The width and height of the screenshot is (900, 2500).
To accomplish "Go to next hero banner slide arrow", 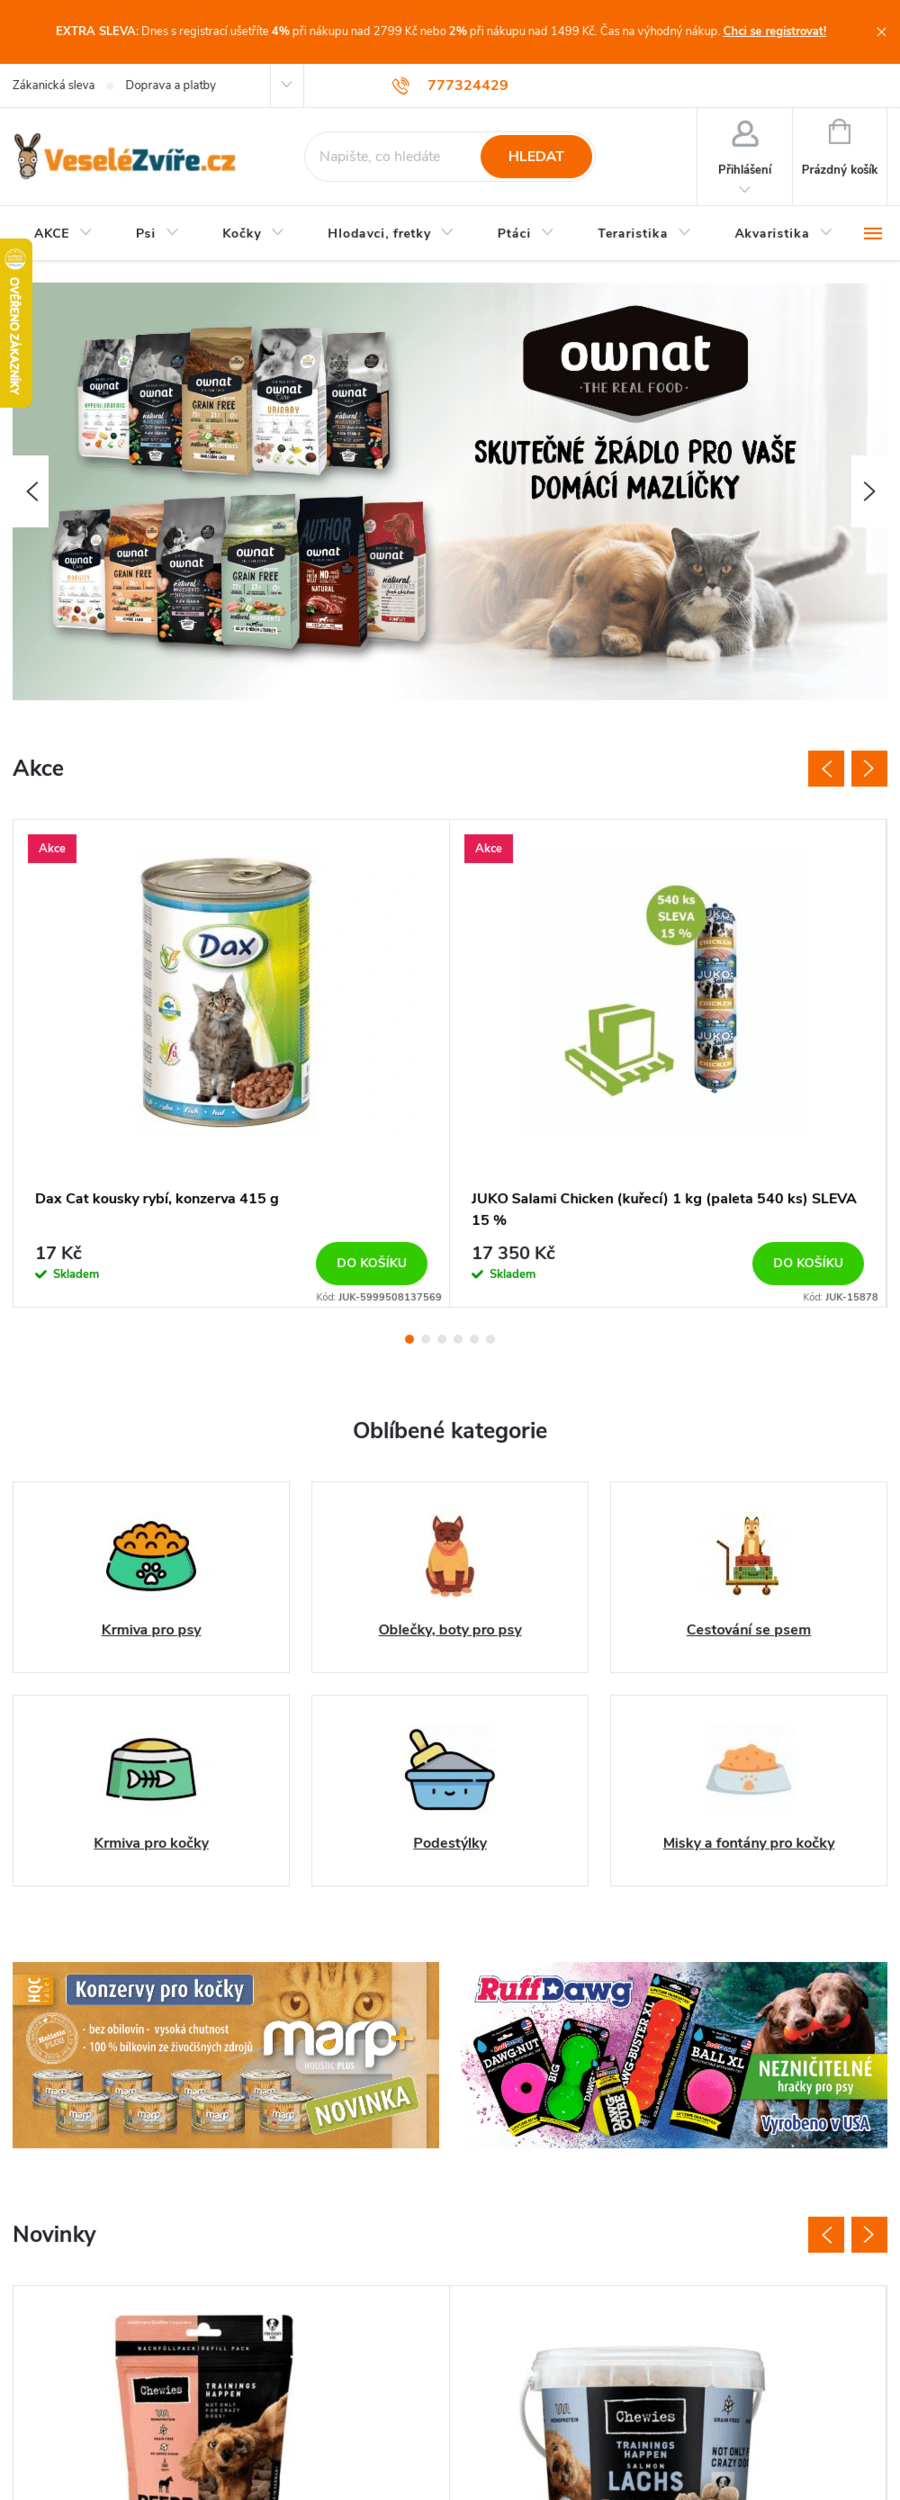I will click(869, 491).
